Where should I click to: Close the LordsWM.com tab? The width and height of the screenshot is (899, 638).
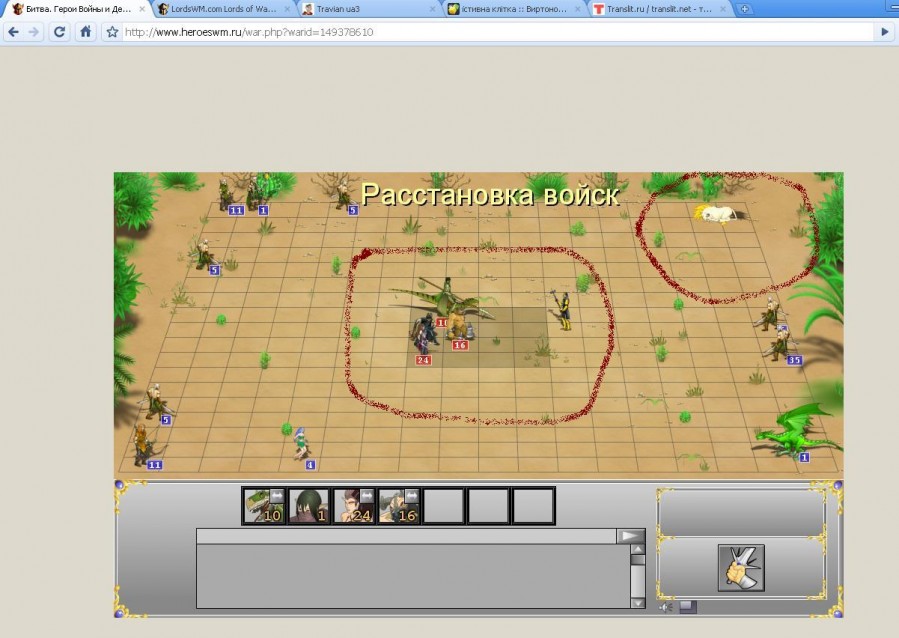287,9
